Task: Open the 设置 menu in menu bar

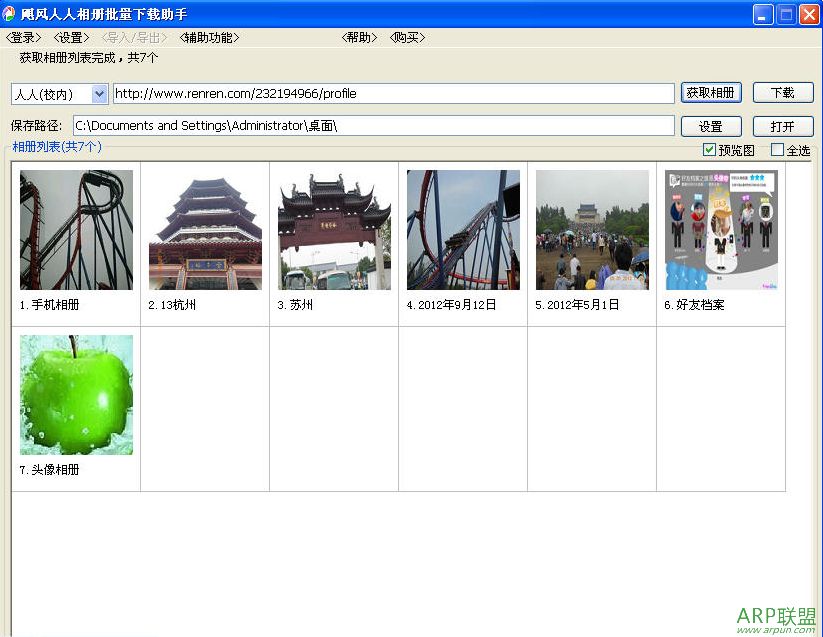Action: pyautogui.click(x=72, y=38)
